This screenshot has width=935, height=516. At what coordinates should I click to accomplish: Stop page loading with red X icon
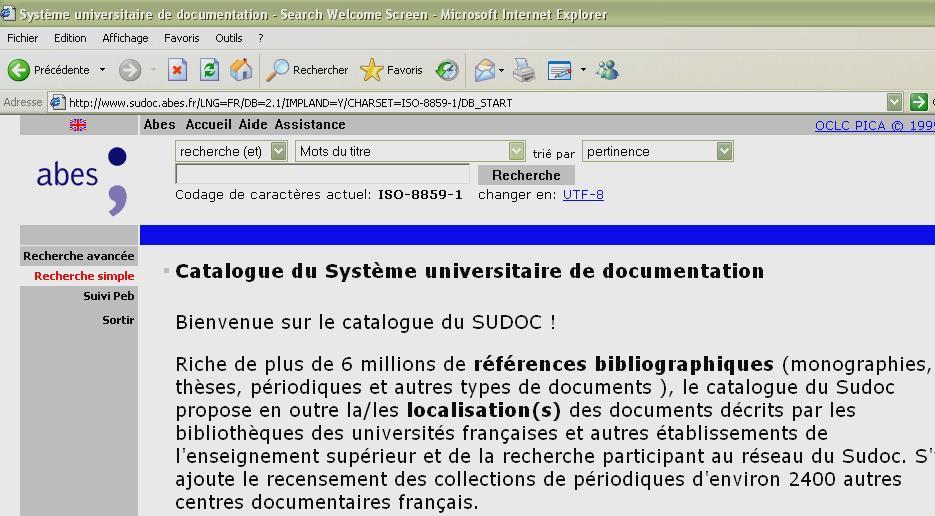[177, 70]
